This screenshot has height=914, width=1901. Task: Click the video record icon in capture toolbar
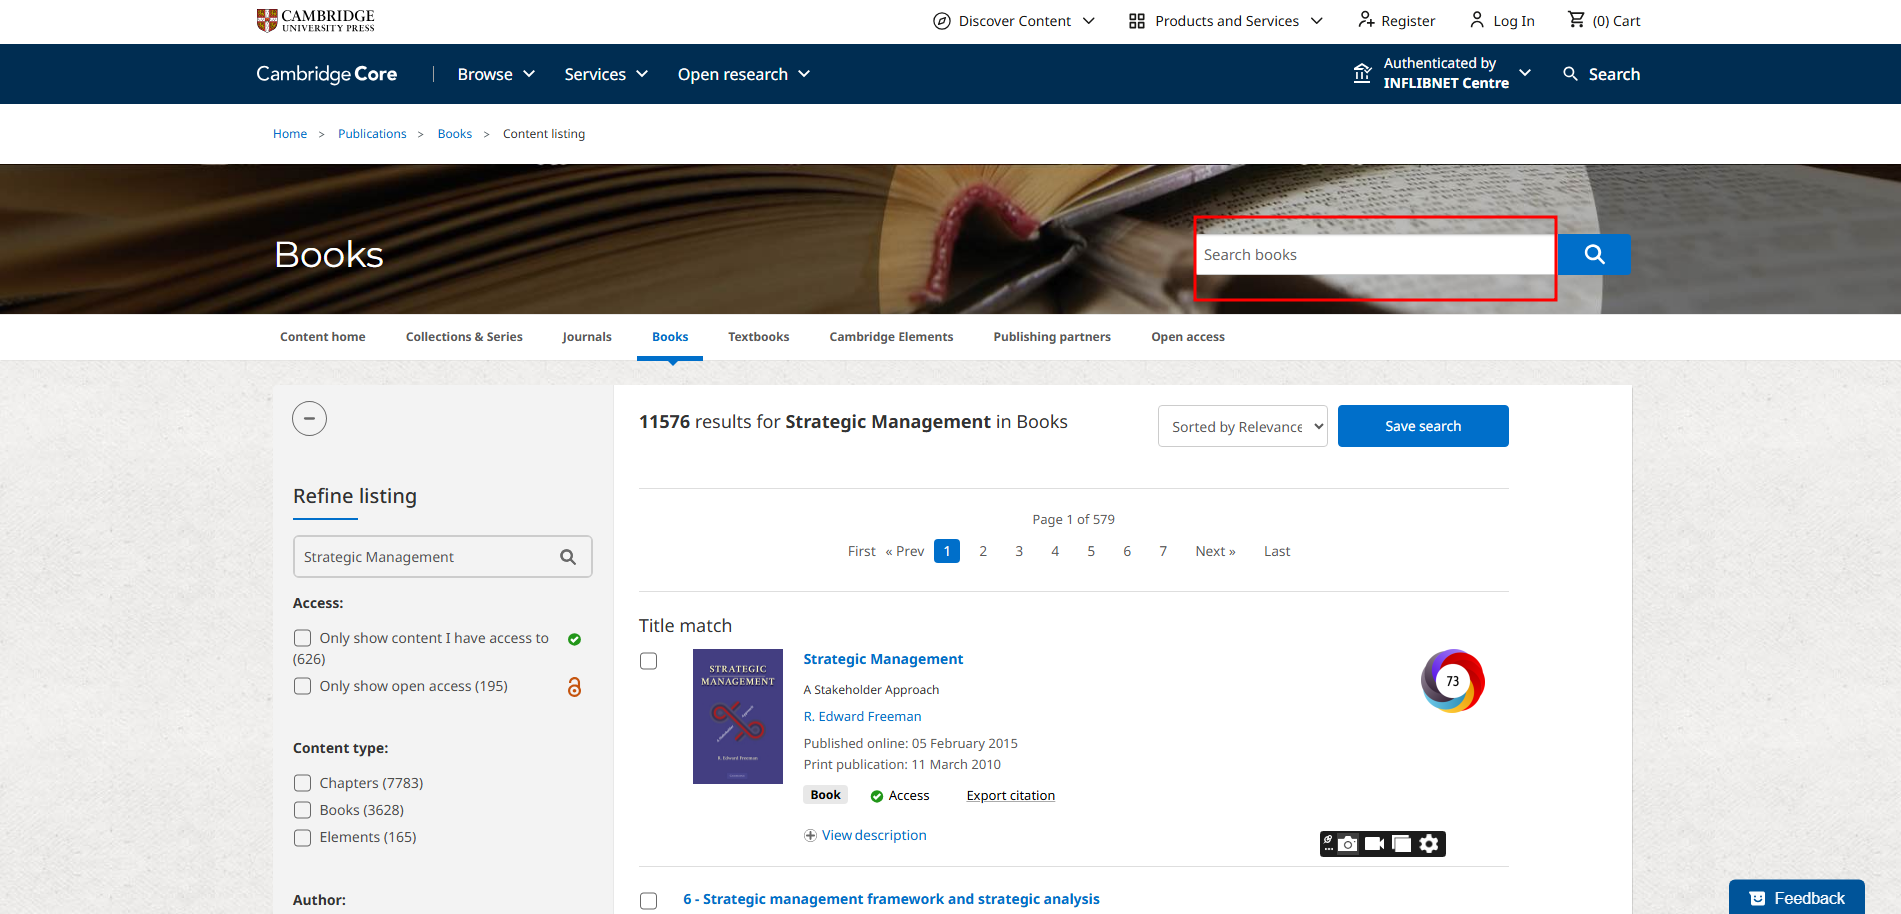[x=1375, y=844]
